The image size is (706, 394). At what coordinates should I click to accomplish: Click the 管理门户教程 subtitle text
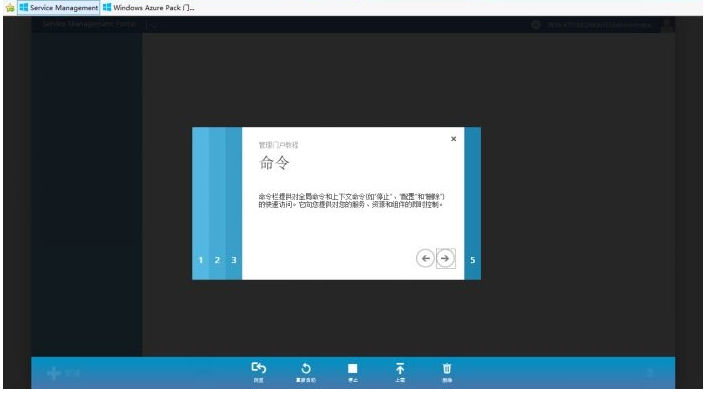tap(278, 145)
